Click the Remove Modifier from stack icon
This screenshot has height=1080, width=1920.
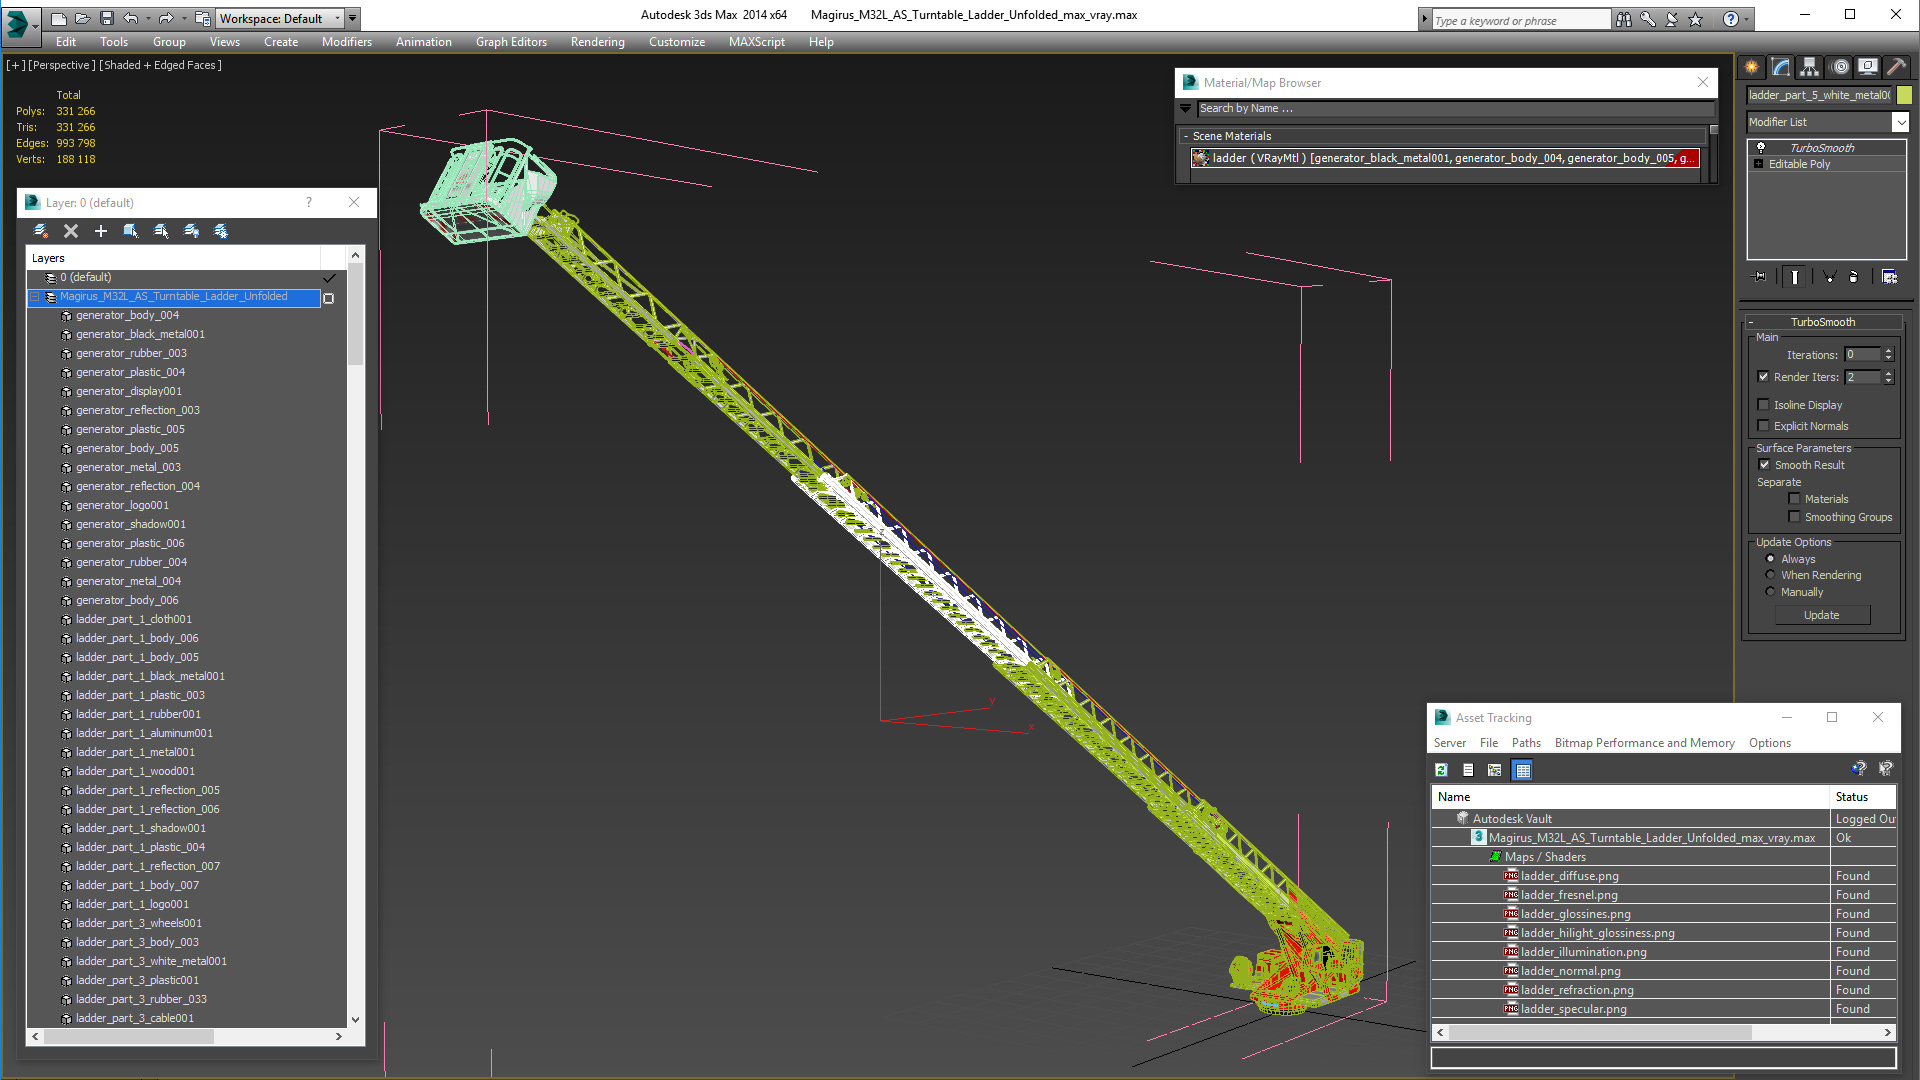point(1854,277)
